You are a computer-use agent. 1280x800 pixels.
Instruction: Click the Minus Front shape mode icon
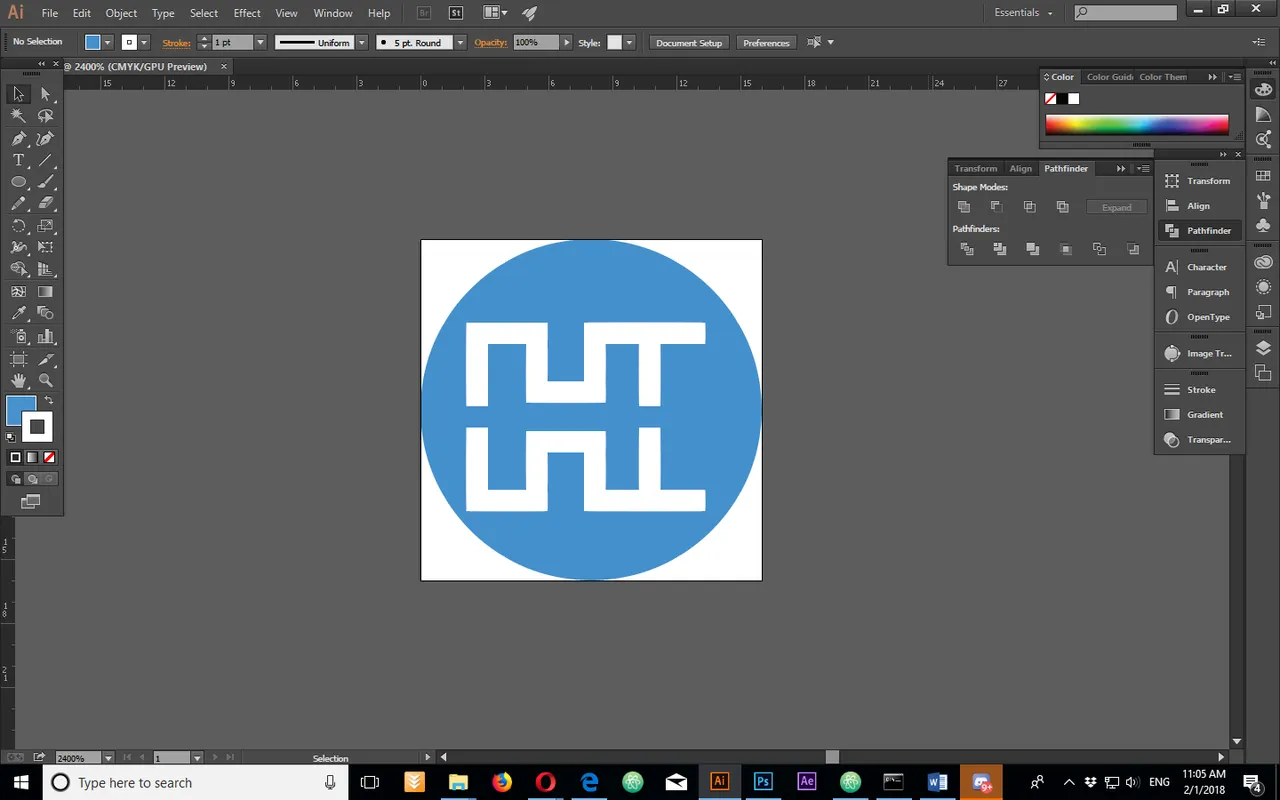[997, 207]
